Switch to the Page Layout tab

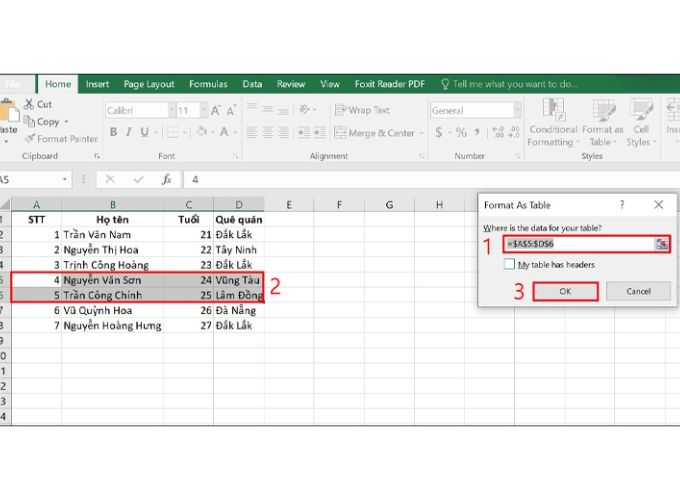(x=149, y=84)
